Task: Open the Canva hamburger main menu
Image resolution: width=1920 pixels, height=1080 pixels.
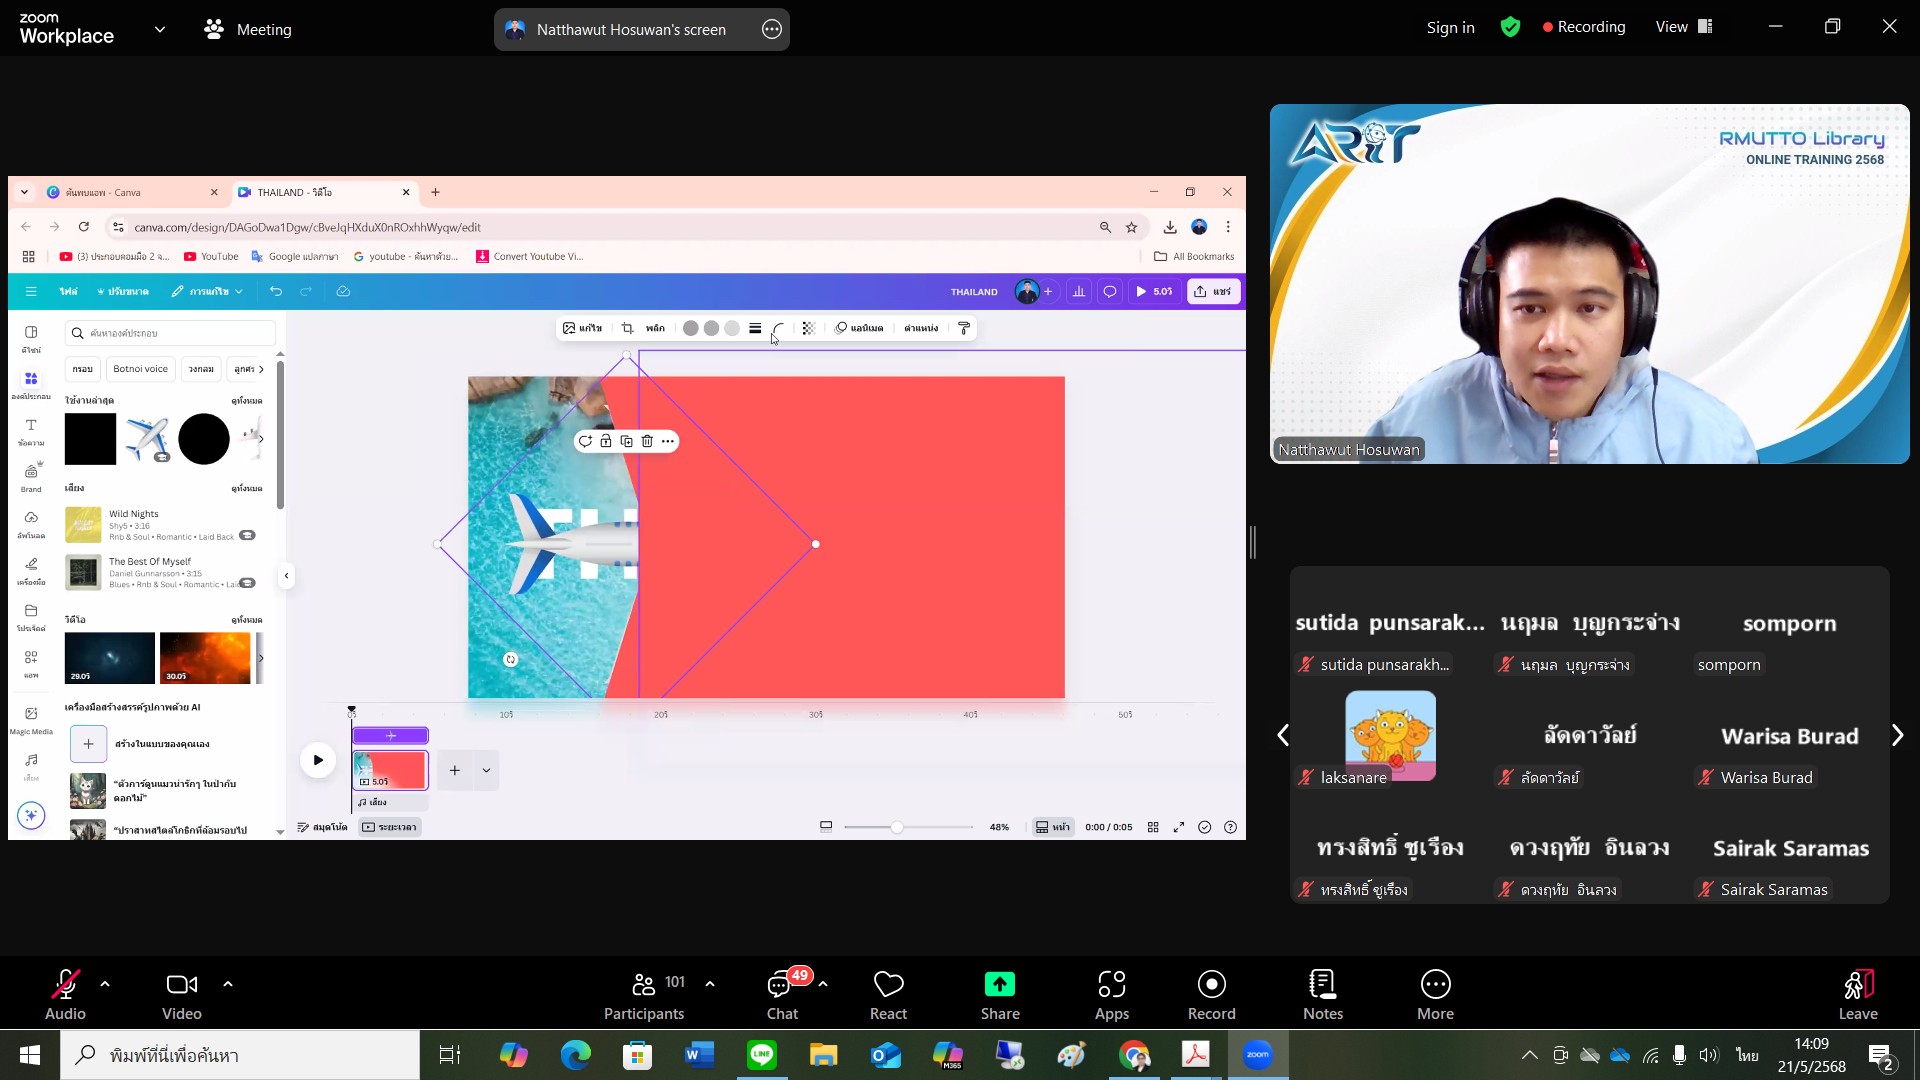Action: pos(31,291)
